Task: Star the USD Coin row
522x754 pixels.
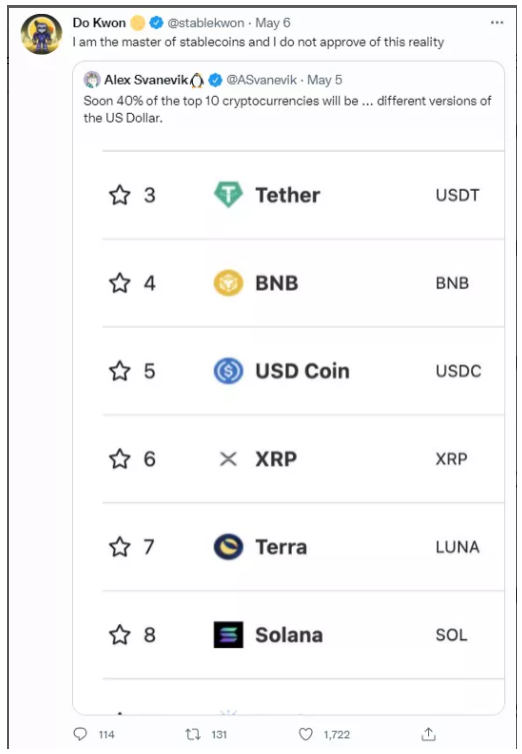Action: [120, 371]
